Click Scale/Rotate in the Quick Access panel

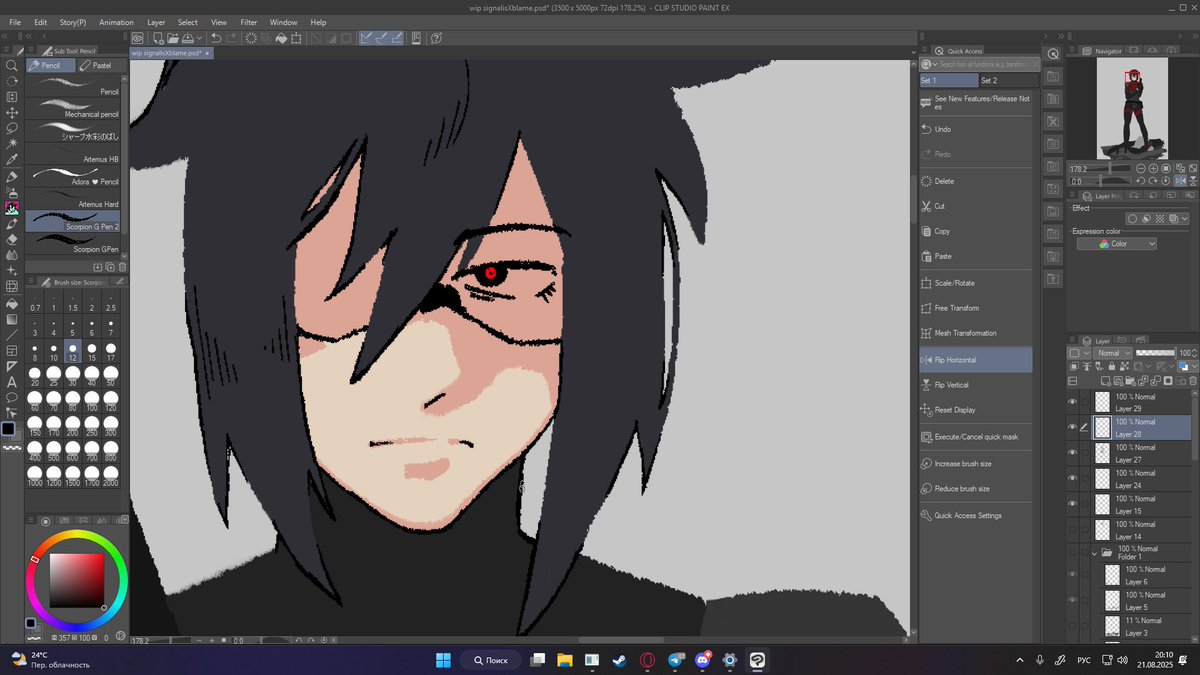[955, 282]
